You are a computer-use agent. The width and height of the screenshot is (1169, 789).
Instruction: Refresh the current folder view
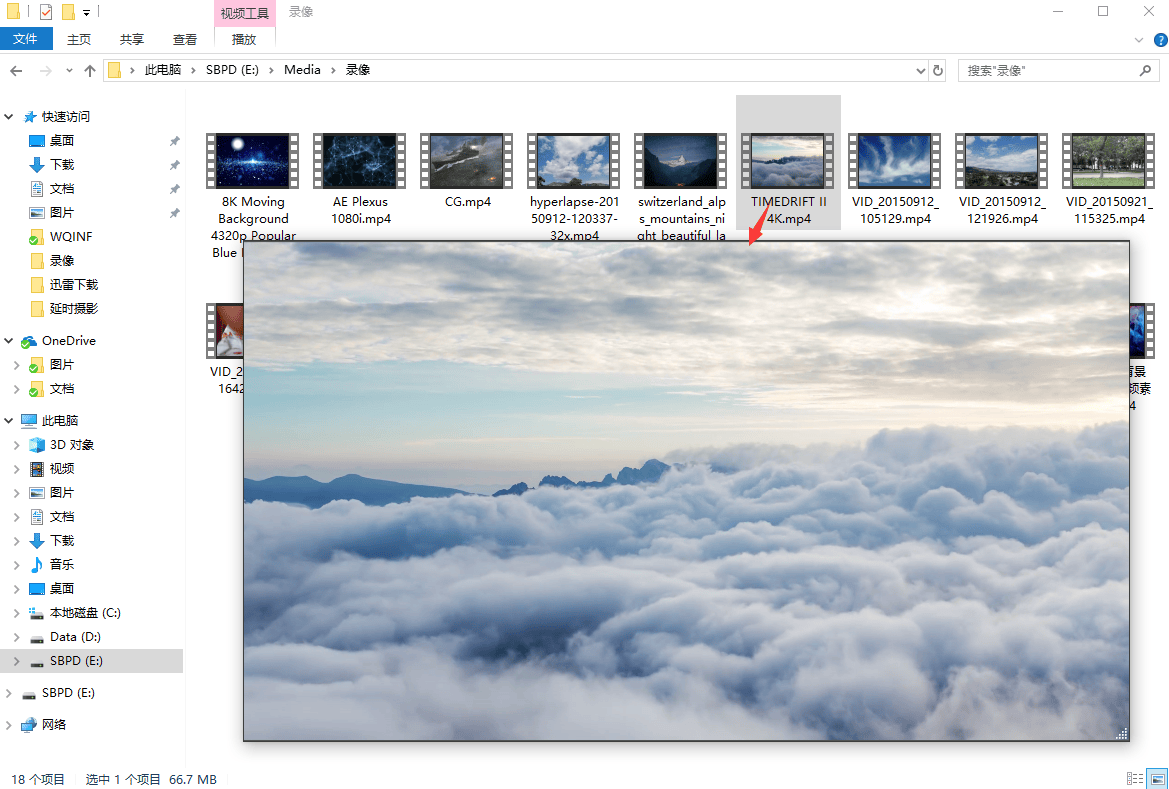tap(937, 71)
